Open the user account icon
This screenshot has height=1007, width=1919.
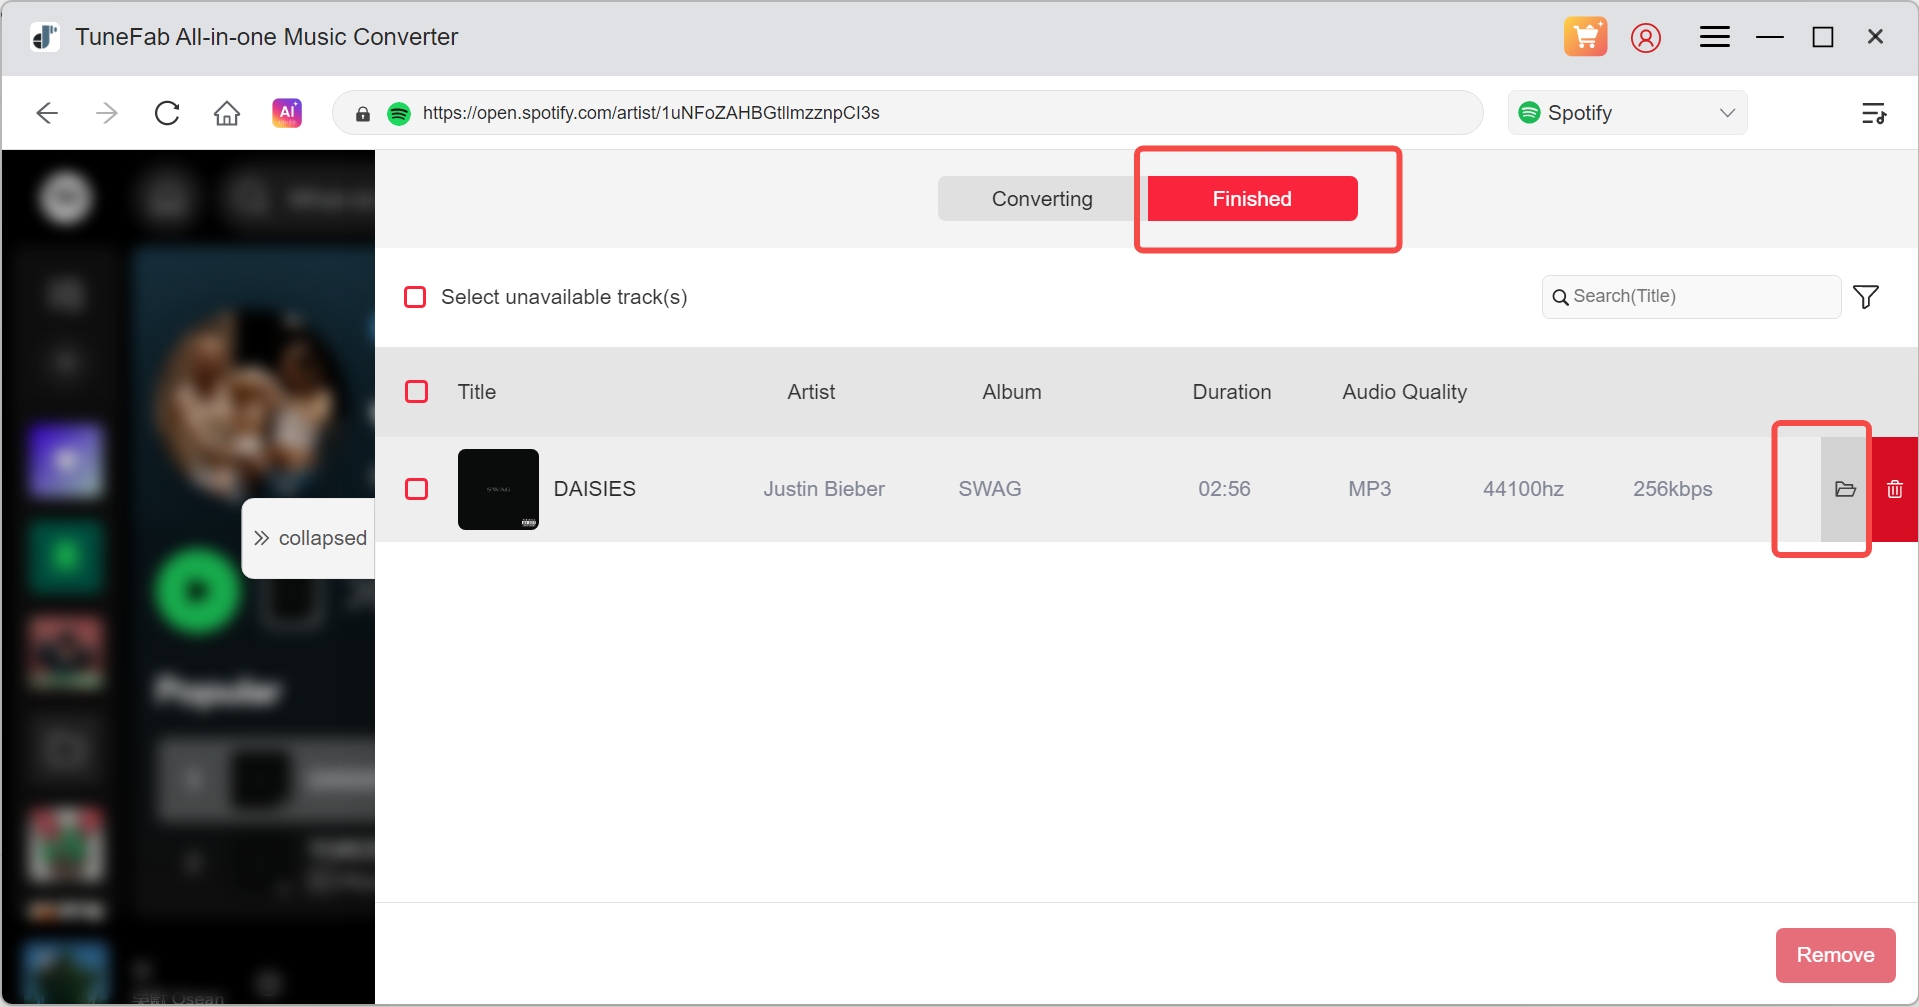[x=1646, y=37]
